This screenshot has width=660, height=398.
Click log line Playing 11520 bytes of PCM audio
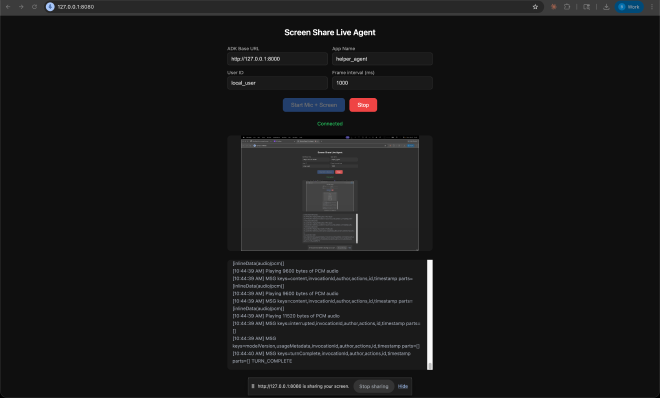click(286, 316)
